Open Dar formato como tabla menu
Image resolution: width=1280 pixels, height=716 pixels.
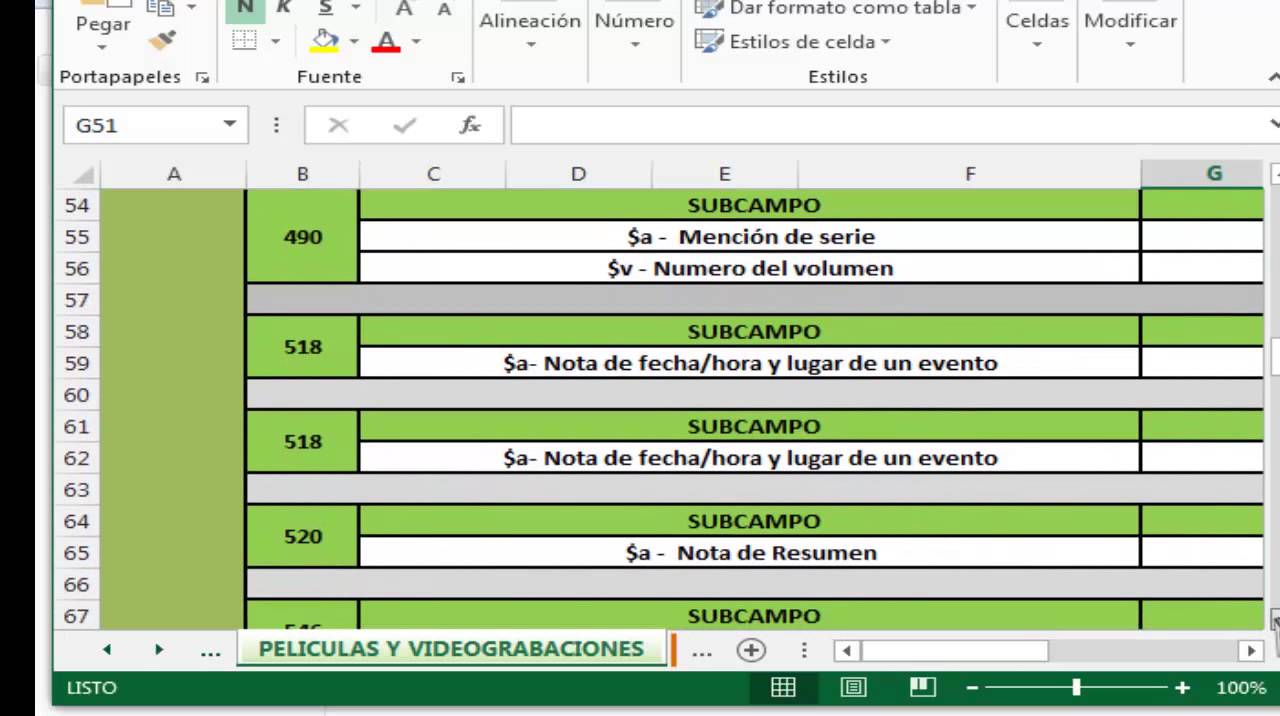coord(836,9)
